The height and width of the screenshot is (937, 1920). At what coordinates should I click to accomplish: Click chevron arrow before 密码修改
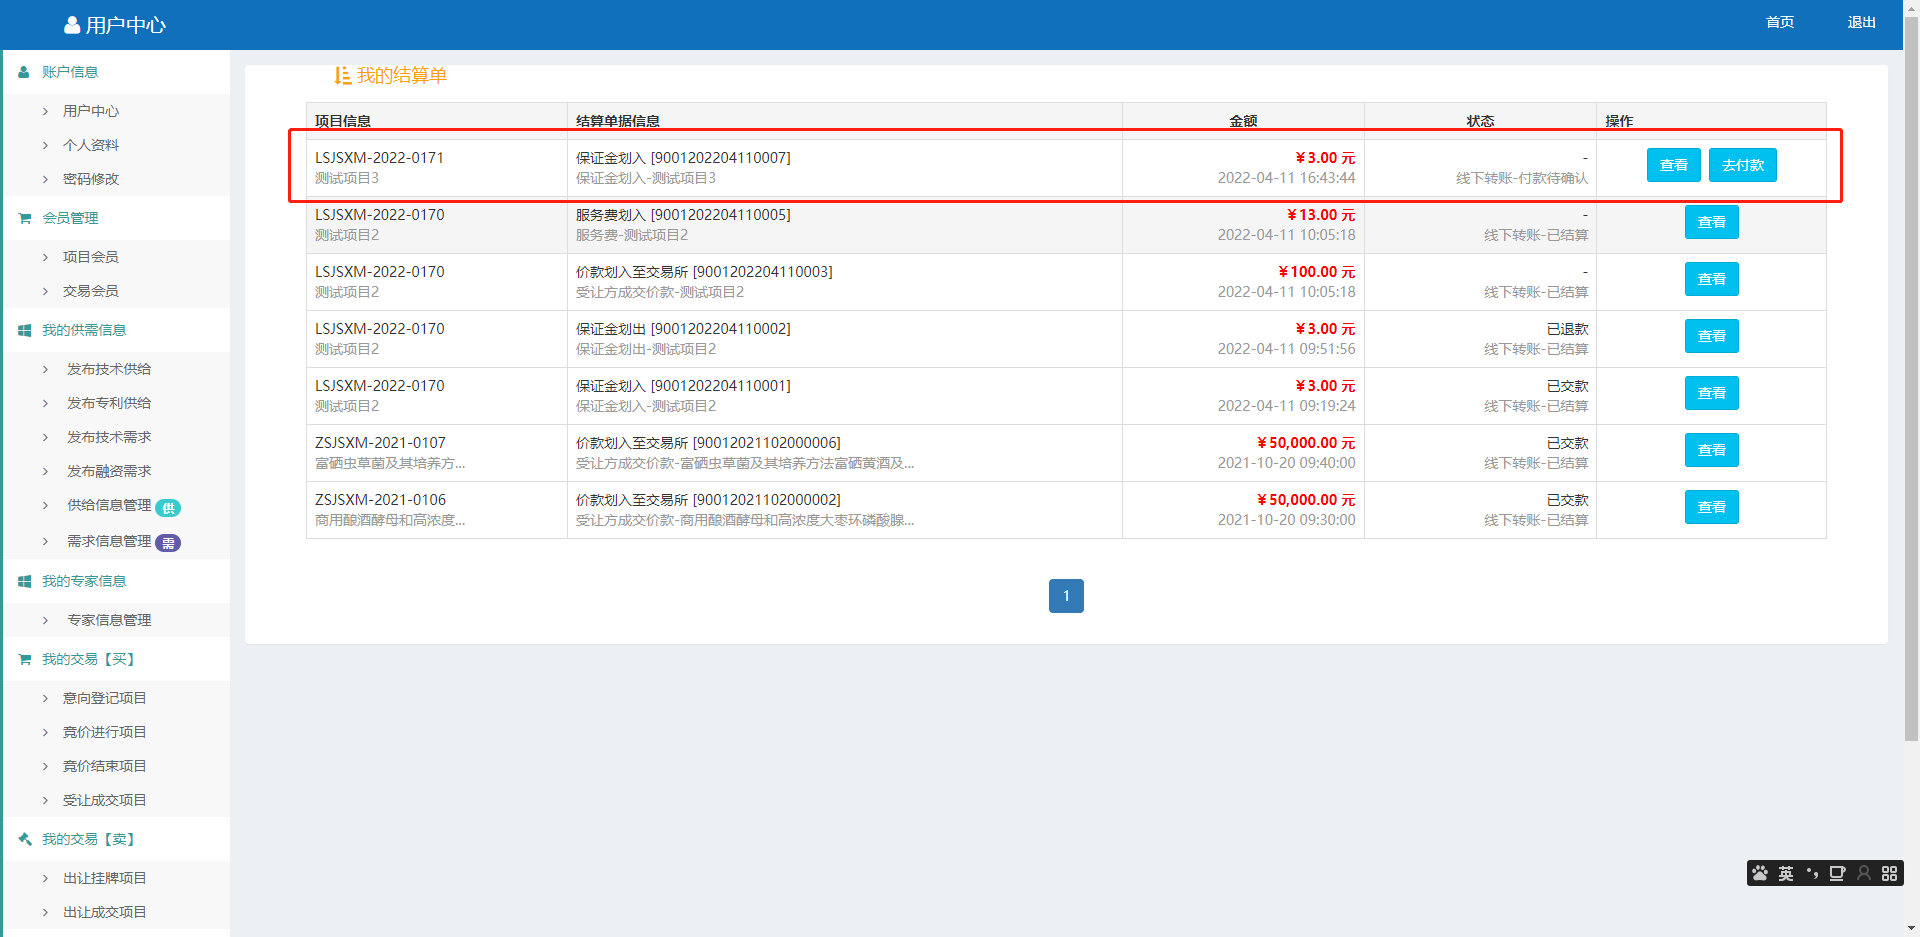pyautogui.click(x=45, y=179)
